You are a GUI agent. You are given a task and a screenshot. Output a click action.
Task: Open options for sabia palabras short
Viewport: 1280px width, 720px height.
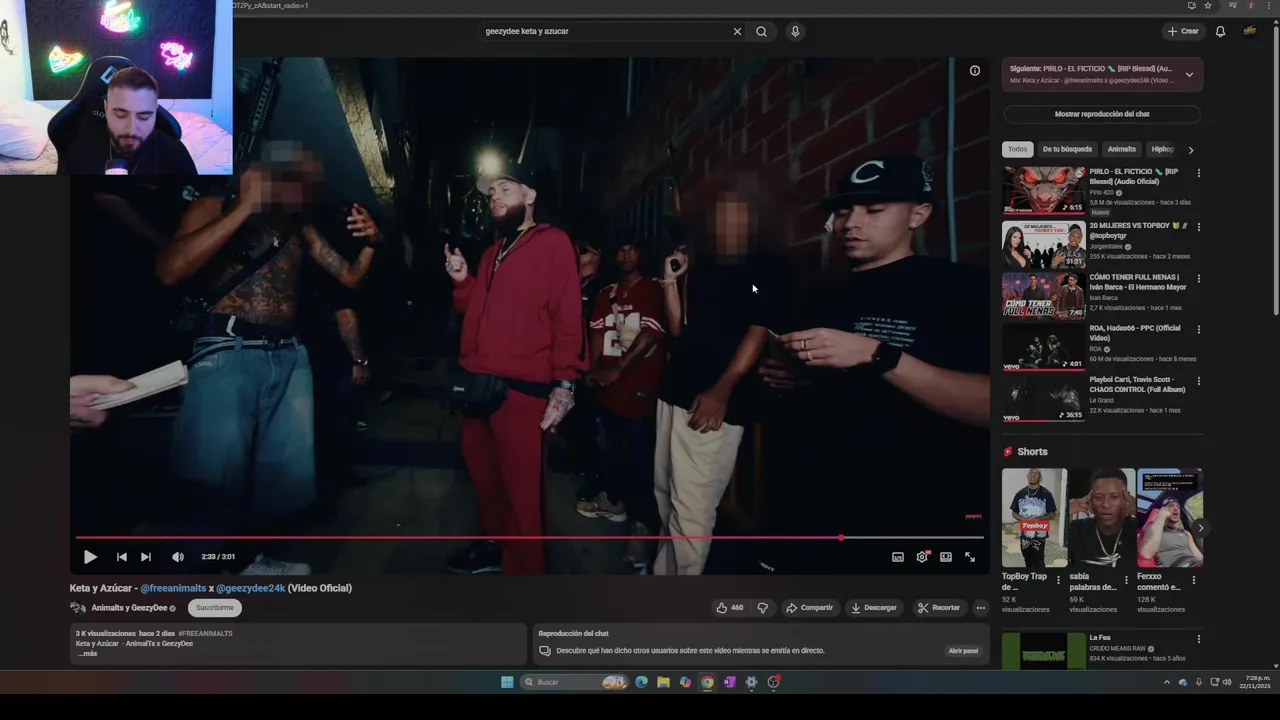tap(1126, 580)
